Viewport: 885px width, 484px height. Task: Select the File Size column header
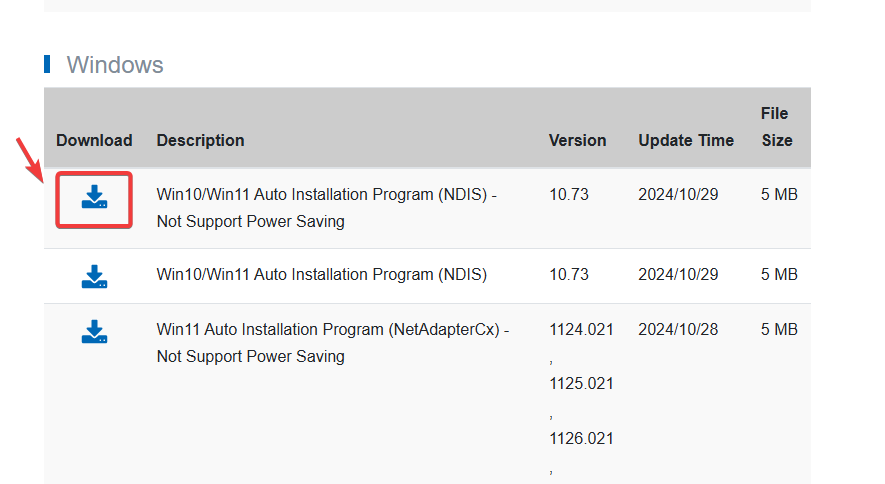click(x=776, y=127)
